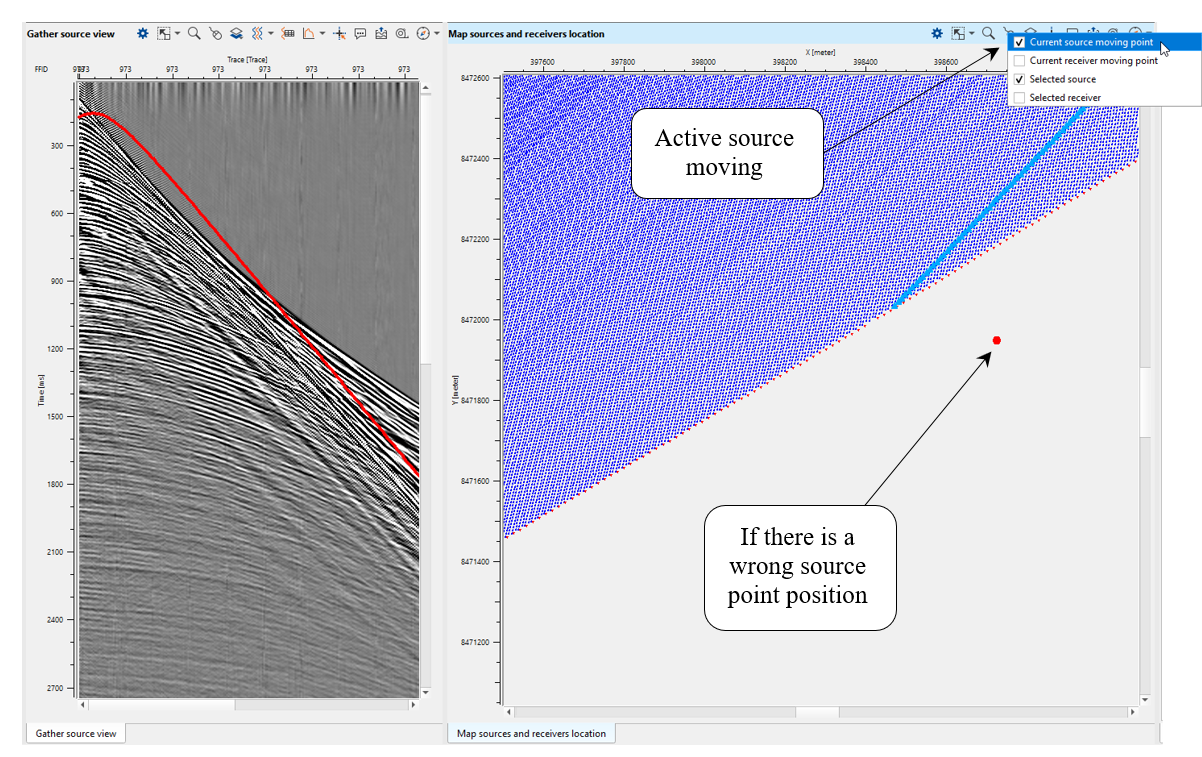Uncheck Current source moving point
The width and height of the screenshot is (1202, 757).
click(x=1019, y=43)
